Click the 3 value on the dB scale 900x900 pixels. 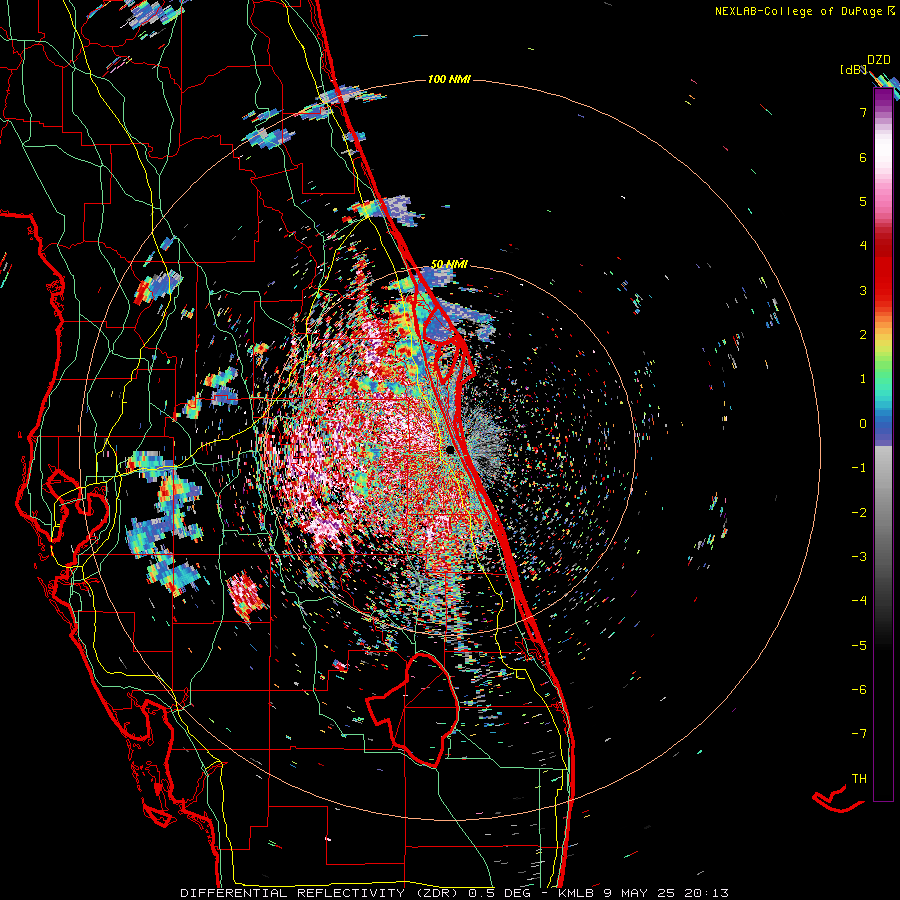(x=863, y=290)
